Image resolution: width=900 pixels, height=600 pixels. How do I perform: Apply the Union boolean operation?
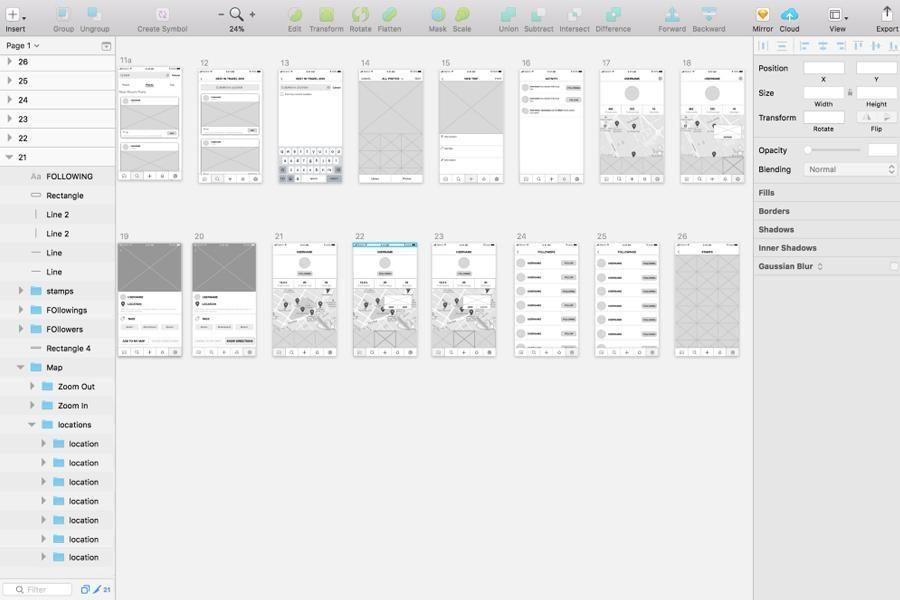pos(508,15)
